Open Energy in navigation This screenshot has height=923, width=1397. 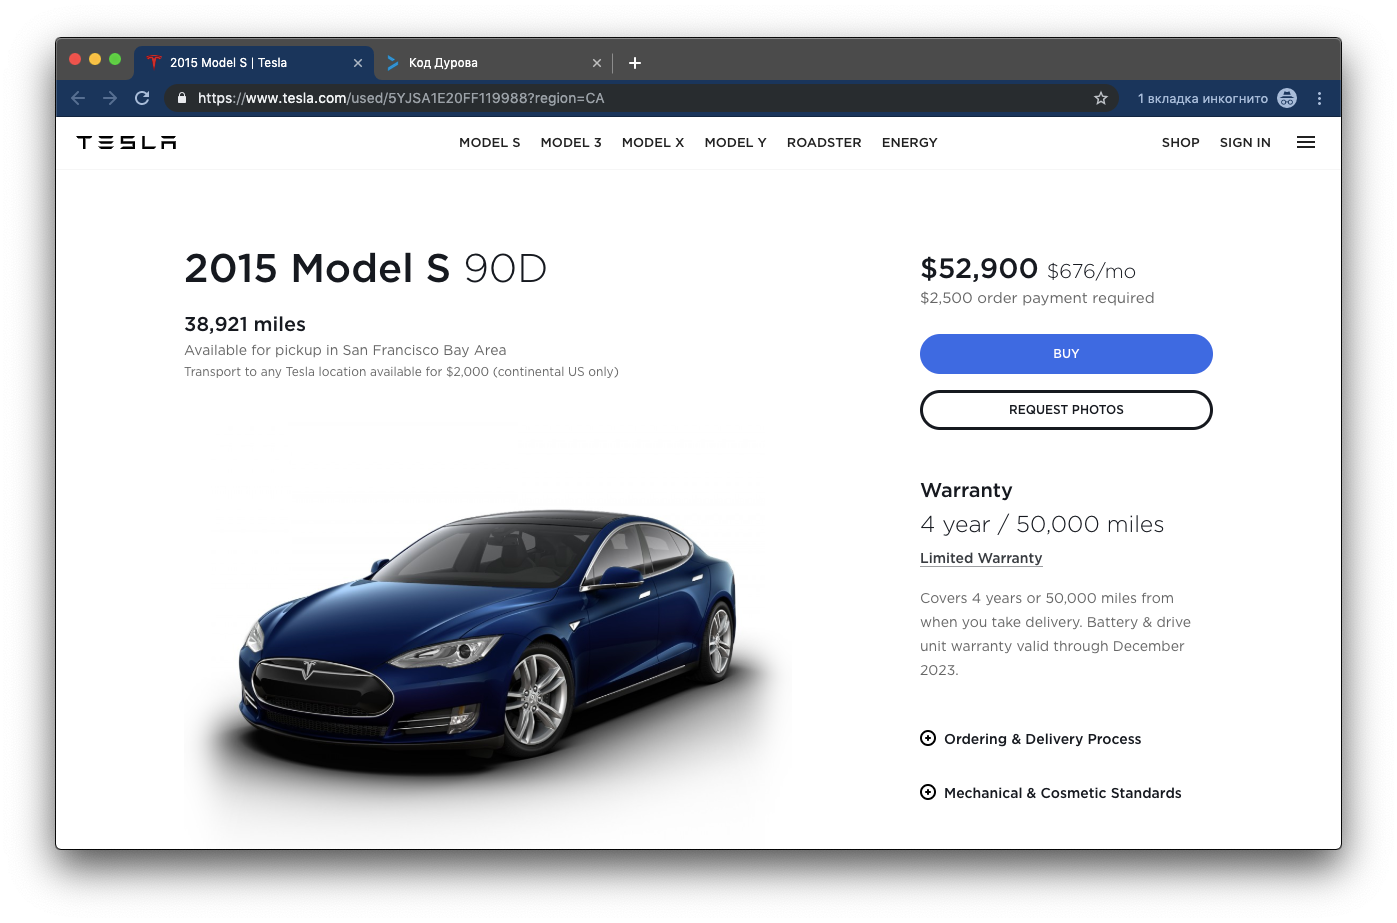tap(910, 142)
